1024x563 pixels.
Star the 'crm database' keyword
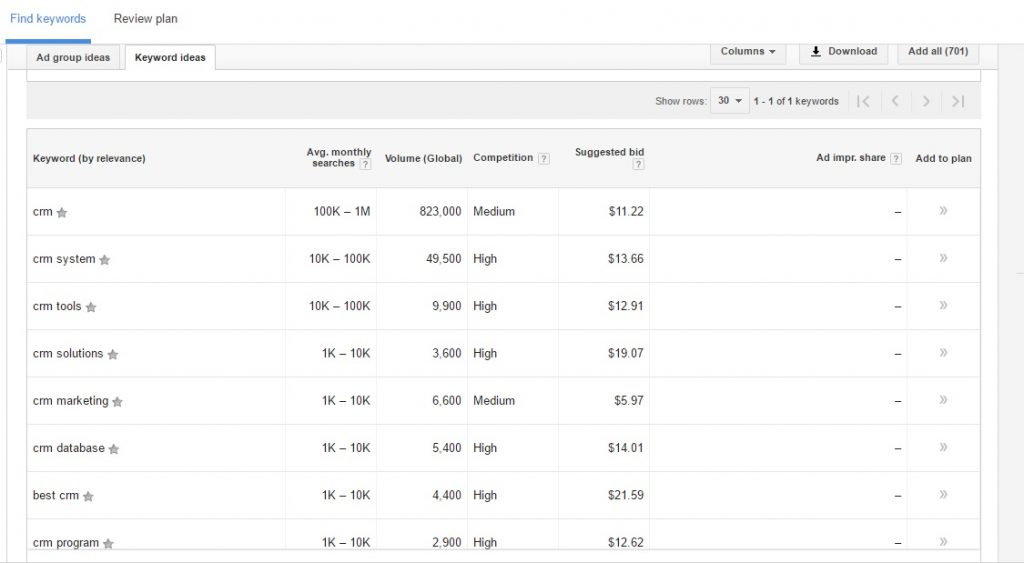point(114,449)
